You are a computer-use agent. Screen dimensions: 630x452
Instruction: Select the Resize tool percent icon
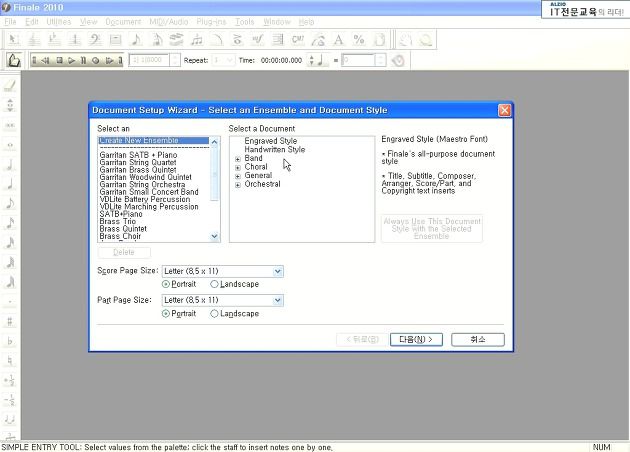pos(359,40)
